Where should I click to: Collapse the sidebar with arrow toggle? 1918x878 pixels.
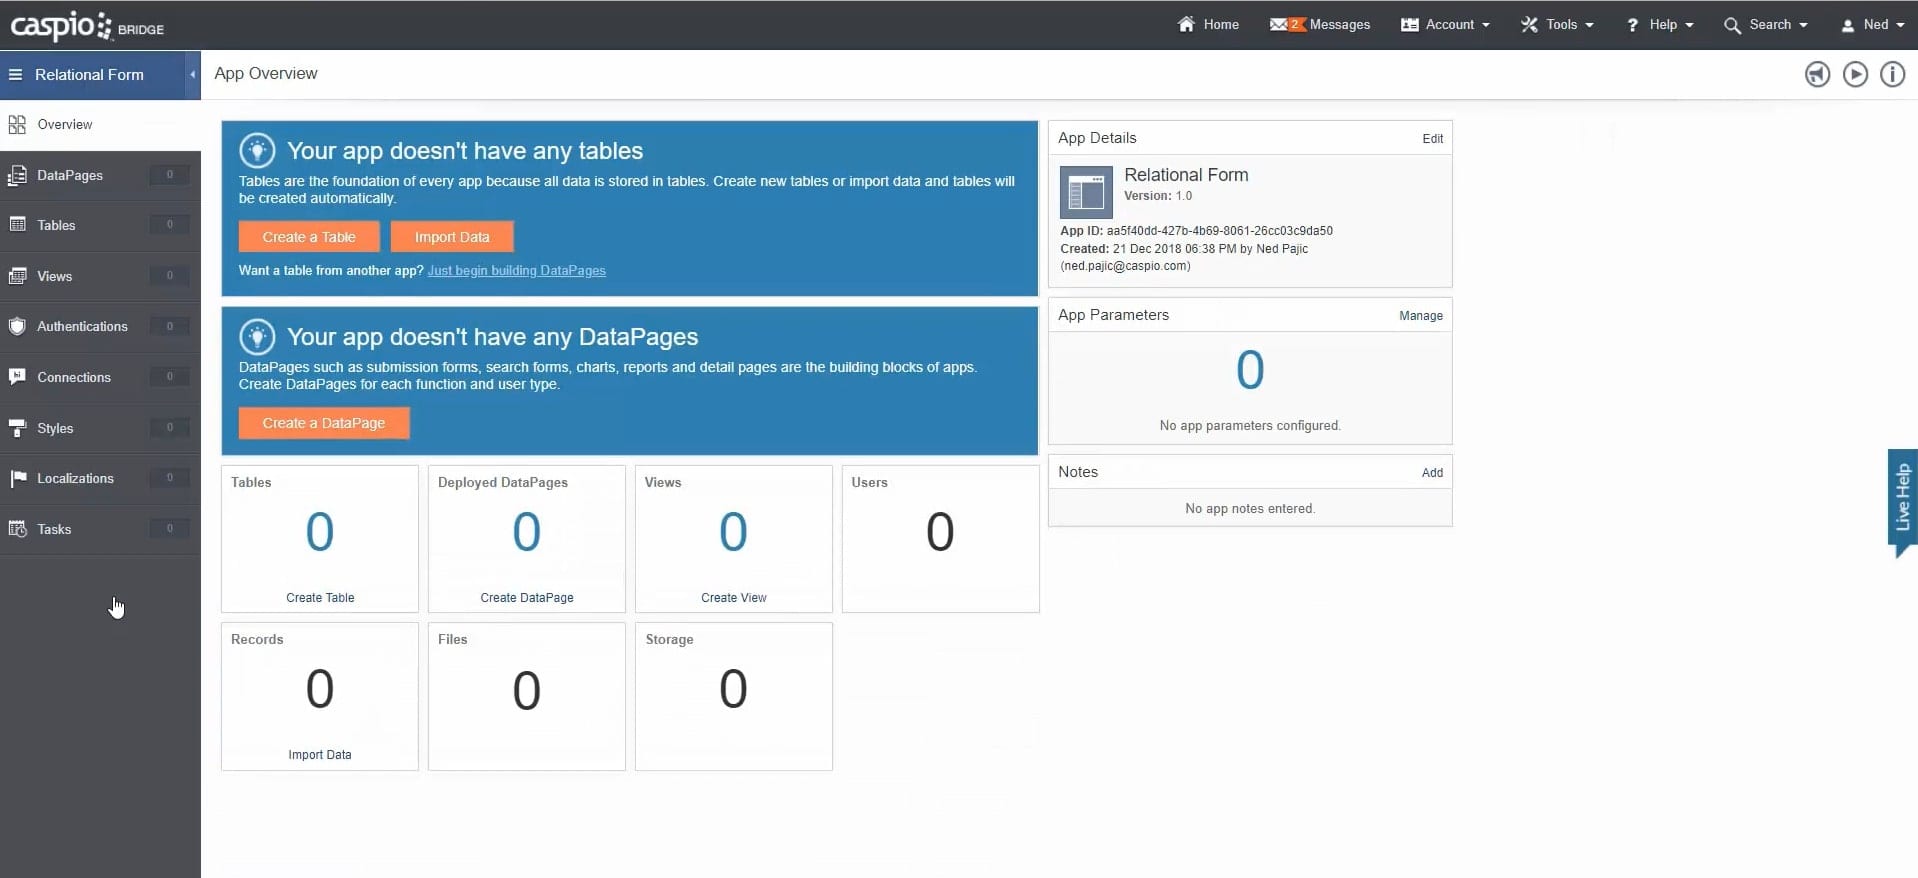[193, 75]
